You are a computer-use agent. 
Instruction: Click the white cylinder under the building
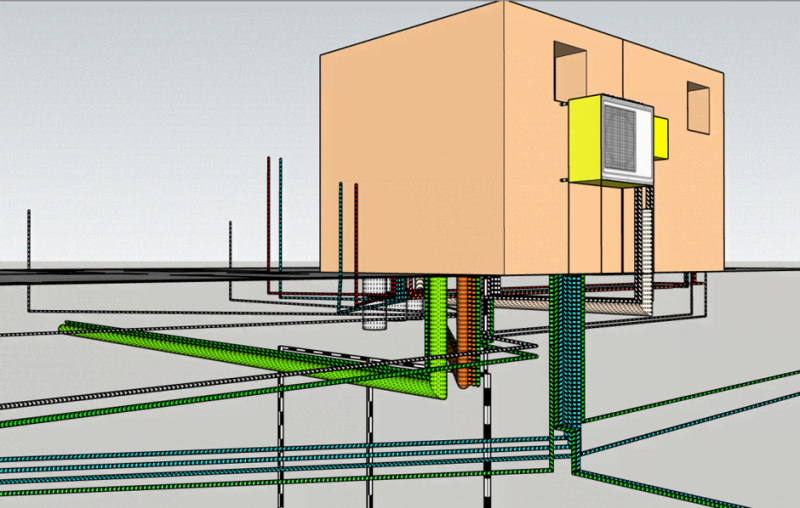point(374,305)
